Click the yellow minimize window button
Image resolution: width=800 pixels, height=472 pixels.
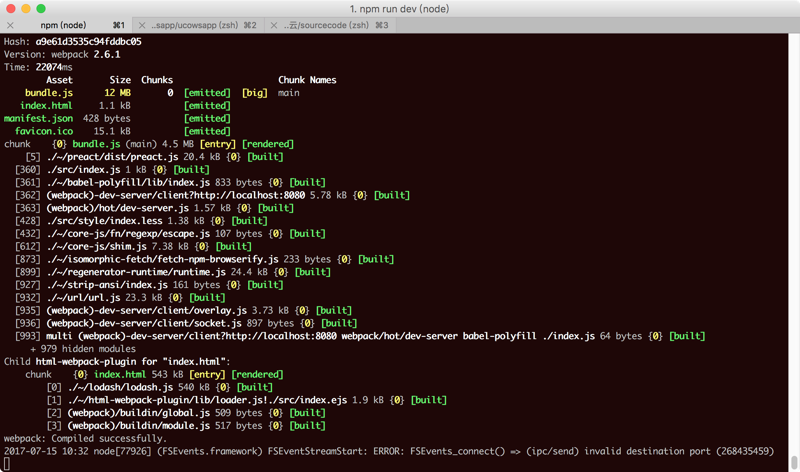tap(26, 9)
